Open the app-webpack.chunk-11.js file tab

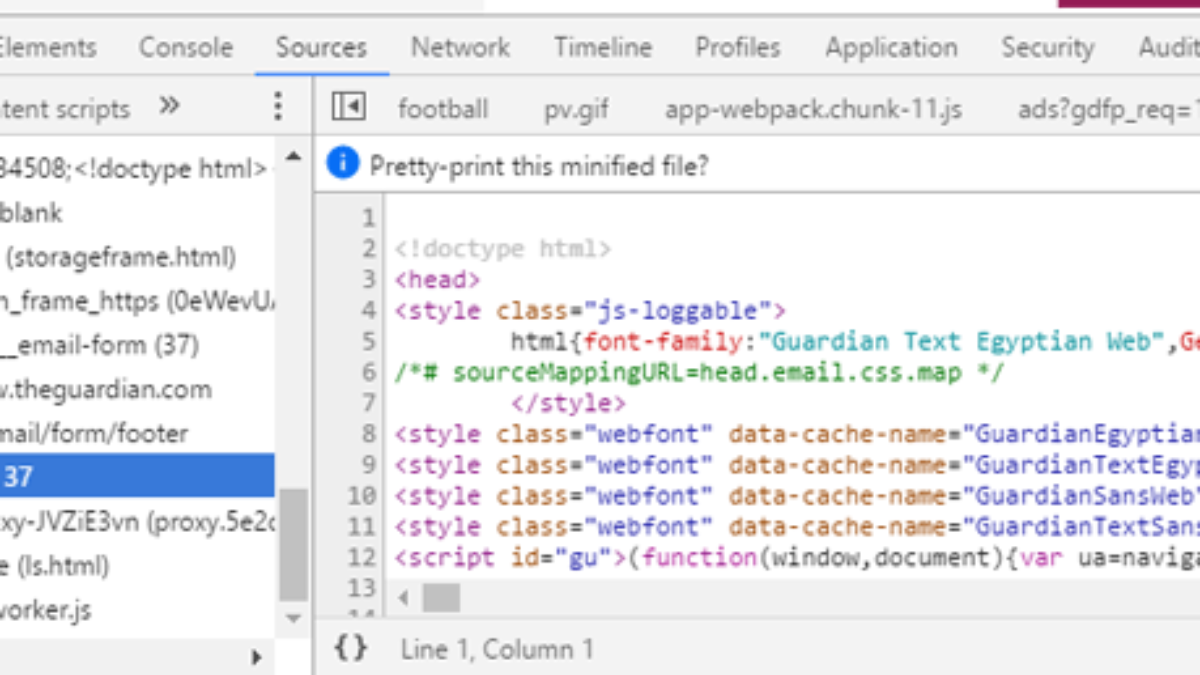coord(813,109)
